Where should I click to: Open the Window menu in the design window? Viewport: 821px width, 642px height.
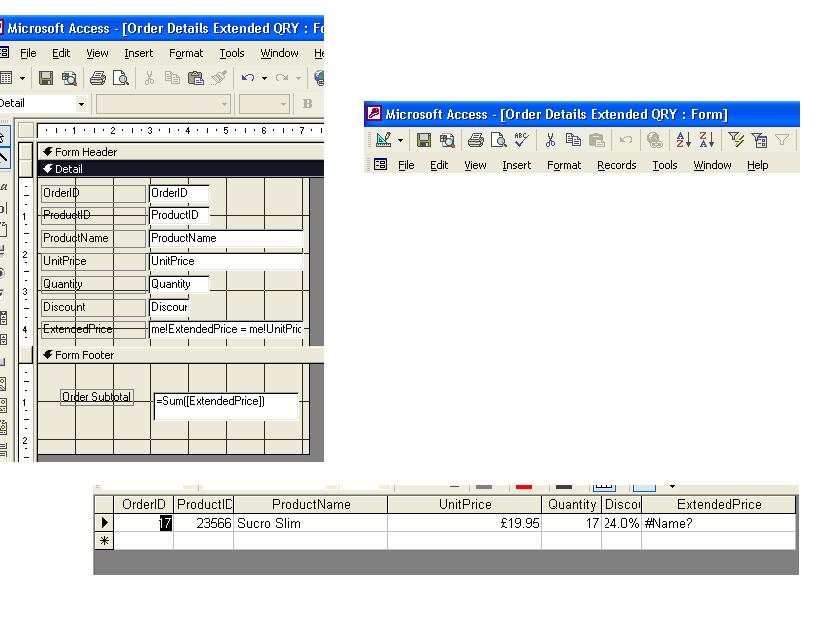tap(279, 53)
